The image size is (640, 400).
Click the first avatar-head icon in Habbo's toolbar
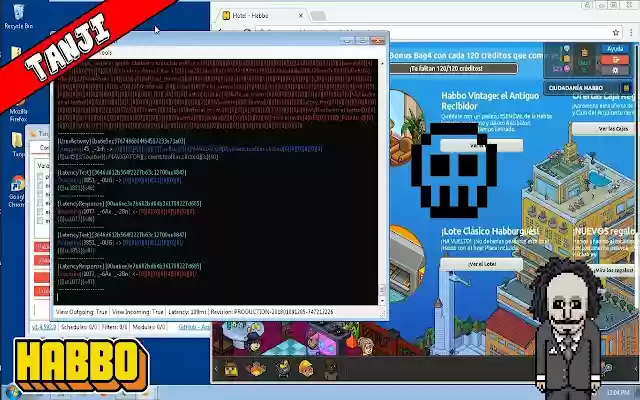pos(231,369)
